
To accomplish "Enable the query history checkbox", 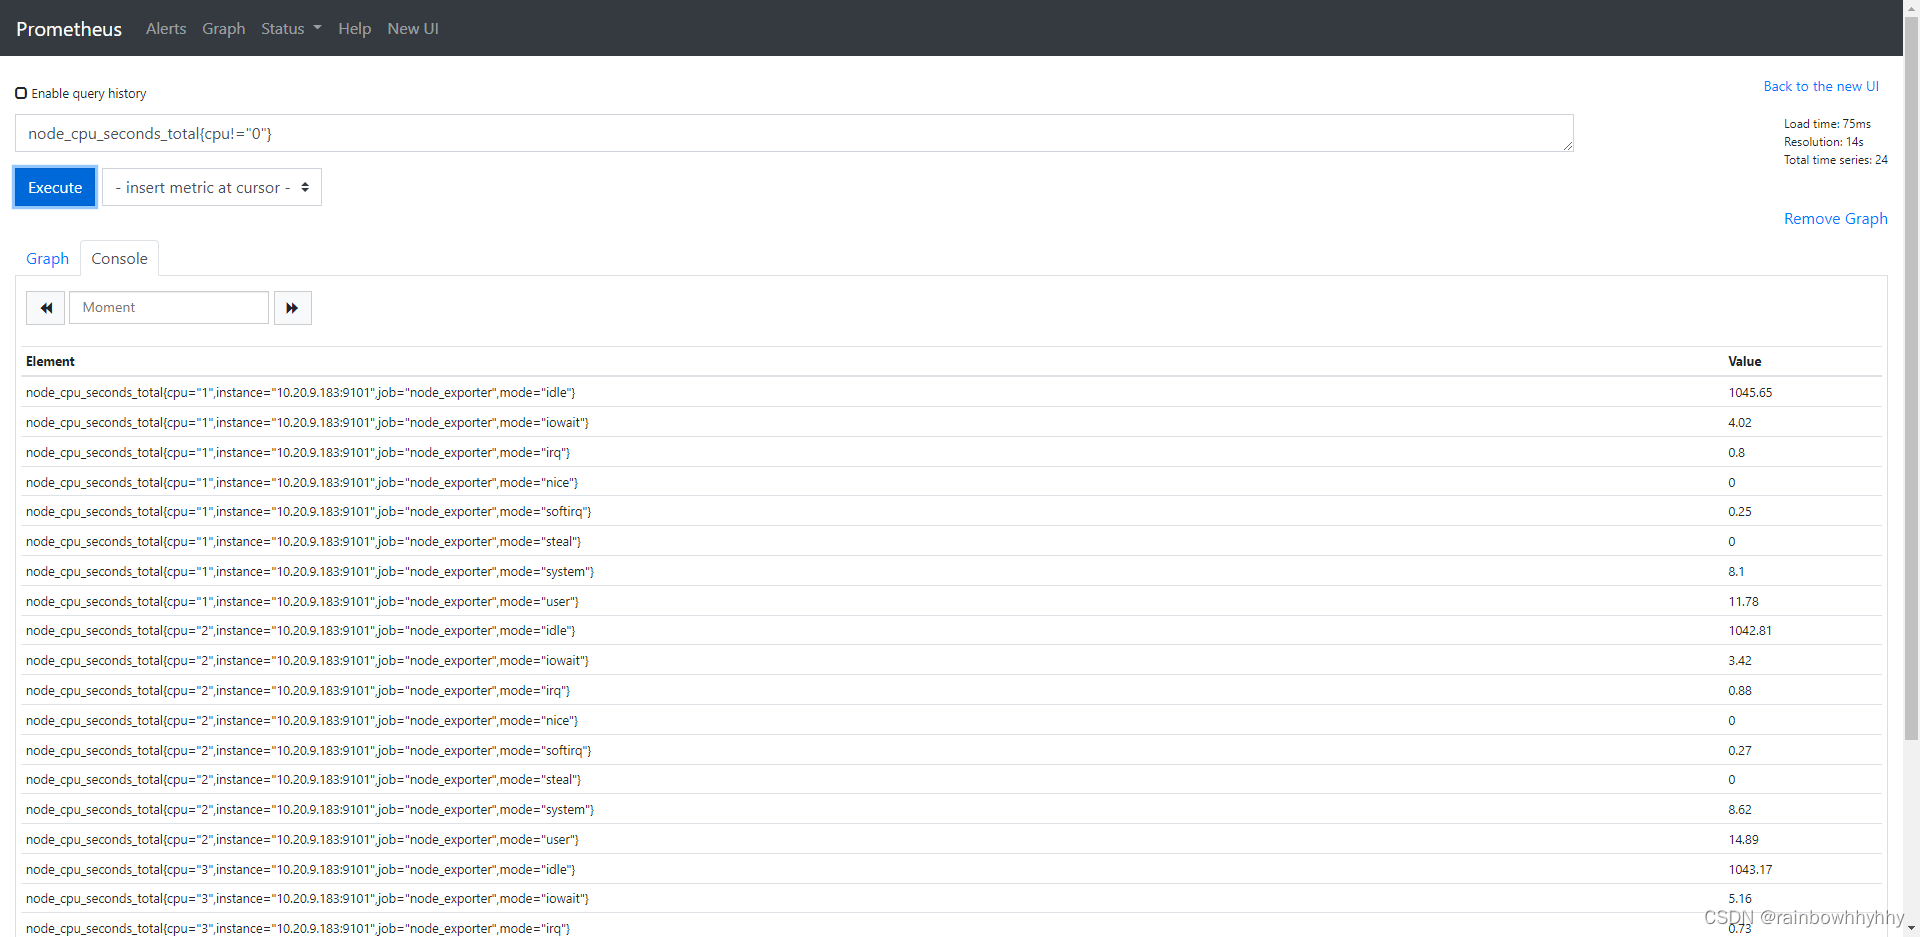I will coord(21,93).
